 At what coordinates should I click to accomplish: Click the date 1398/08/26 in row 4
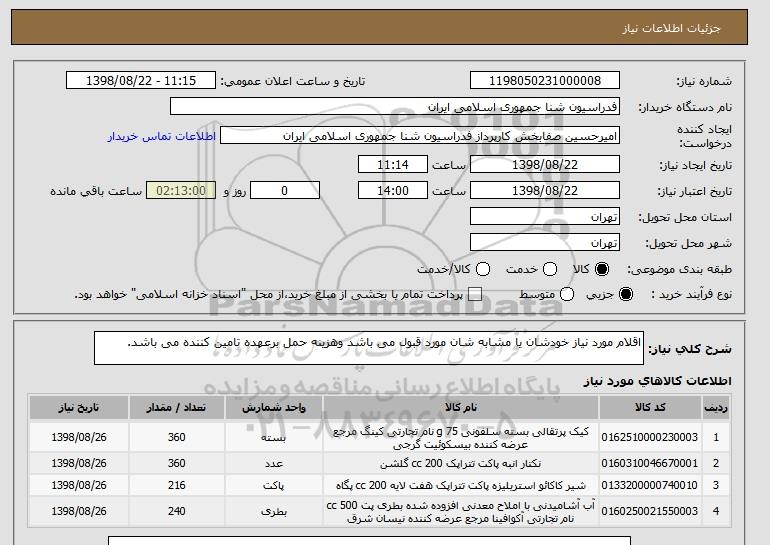[x=79, y=511]
